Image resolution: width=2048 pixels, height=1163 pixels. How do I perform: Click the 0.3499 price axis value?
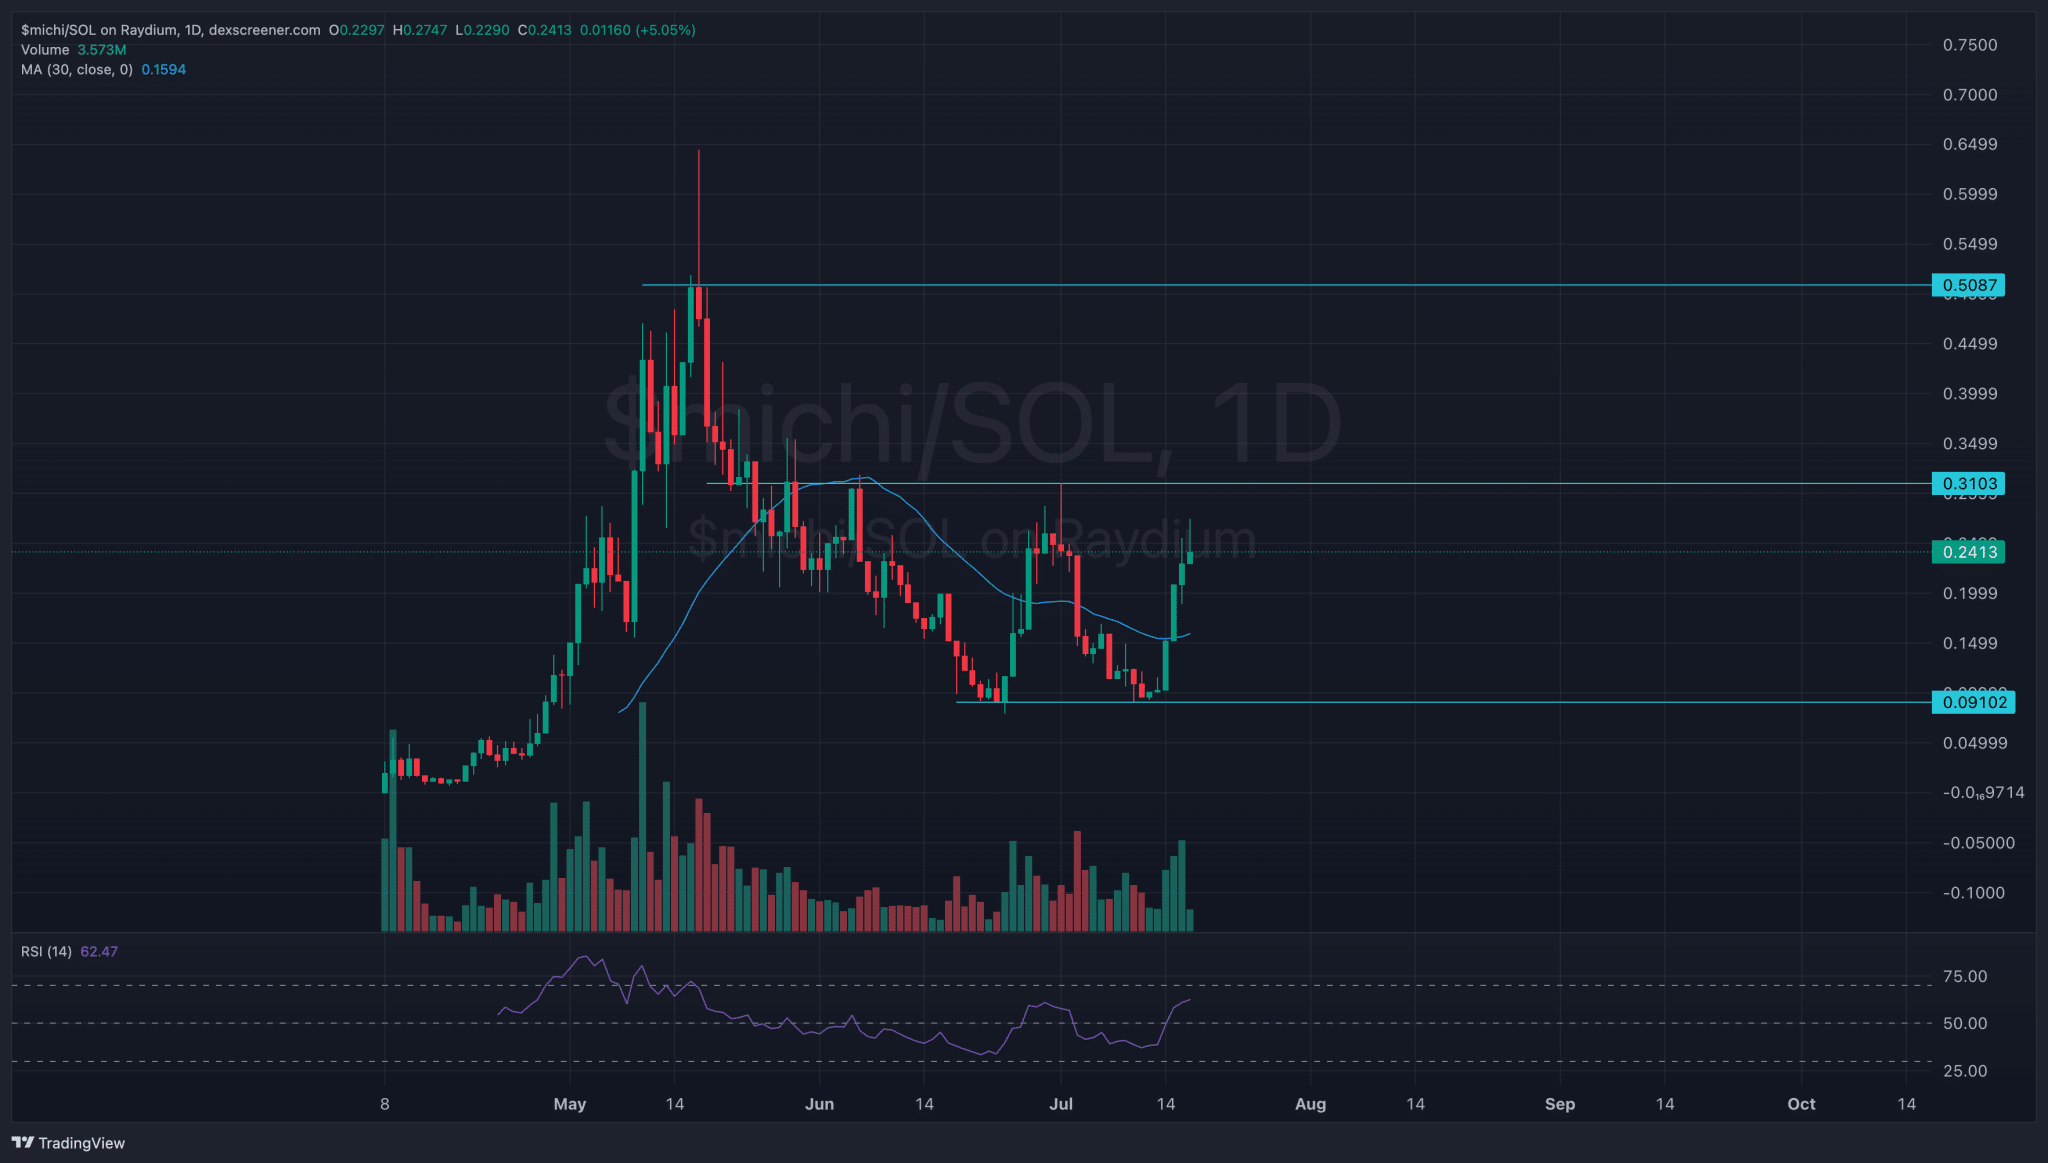[x=1970, y=444]
